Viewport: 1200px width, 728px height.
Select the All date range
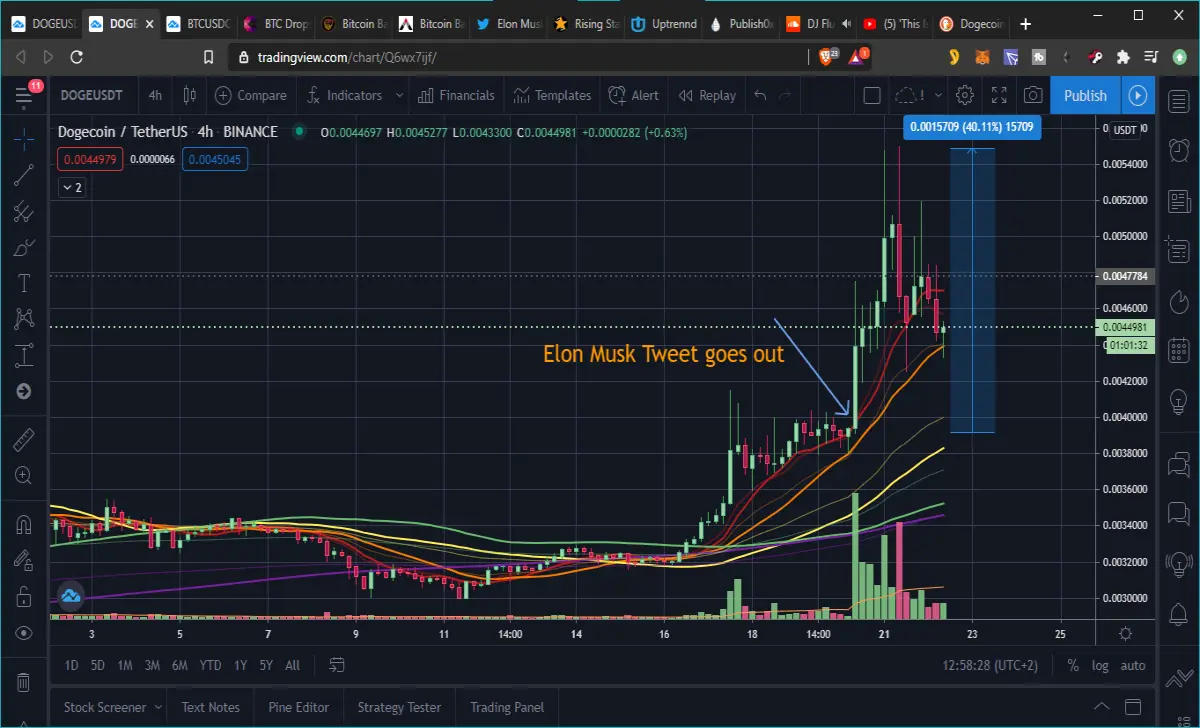pyautogui.click(x=292, y=665)
